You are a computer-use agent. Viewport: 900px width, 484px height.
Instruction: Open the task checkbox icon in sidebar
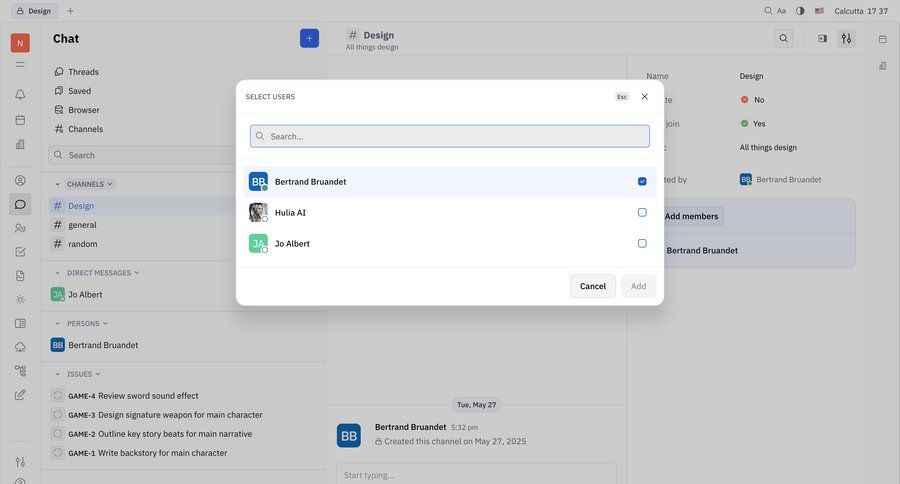(20, 251)
